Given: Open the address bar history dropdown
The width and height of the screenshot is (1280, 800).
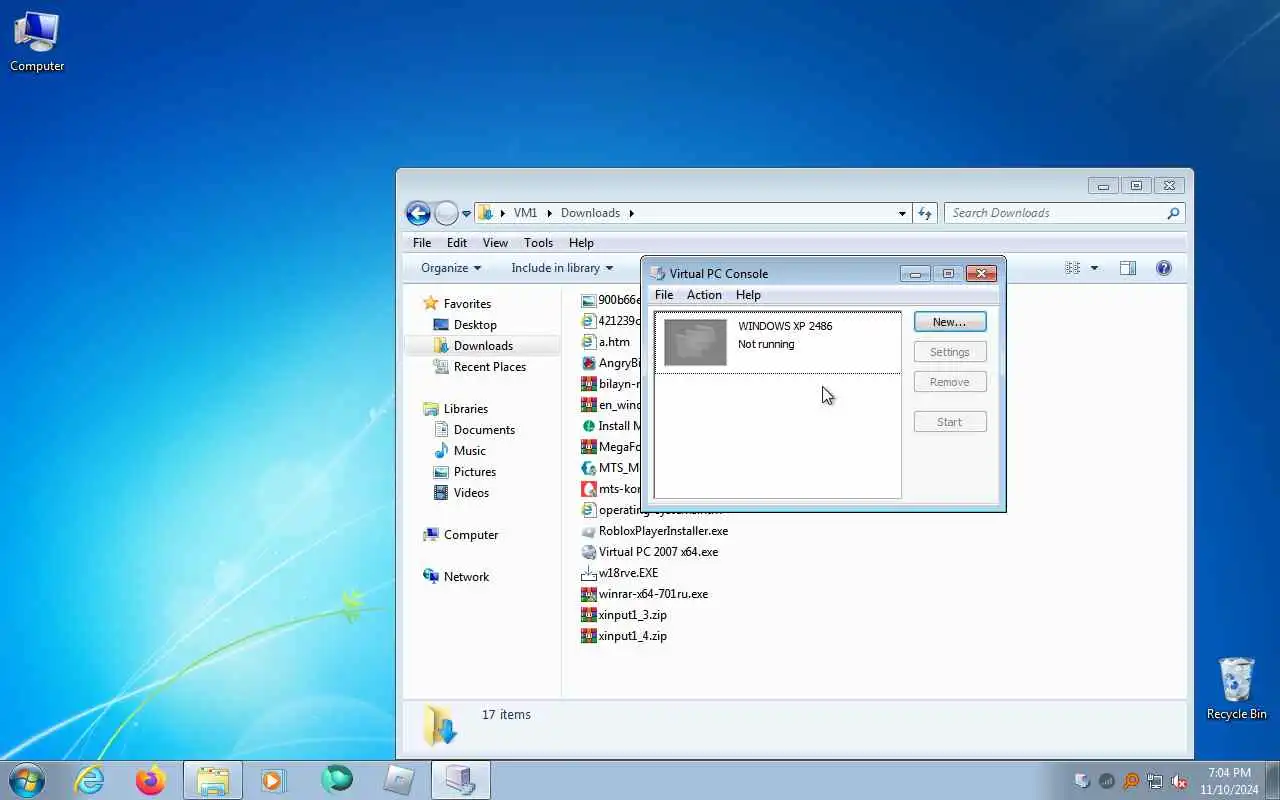Looking at the screenshot, I should [902, 213].
